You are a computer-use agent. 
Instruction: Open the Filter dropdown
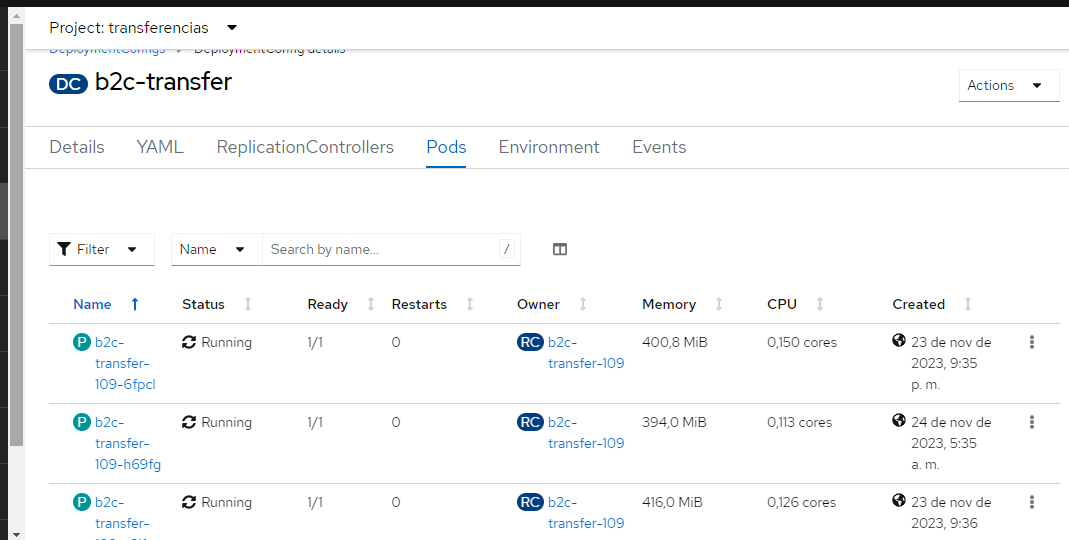(102, 250)
